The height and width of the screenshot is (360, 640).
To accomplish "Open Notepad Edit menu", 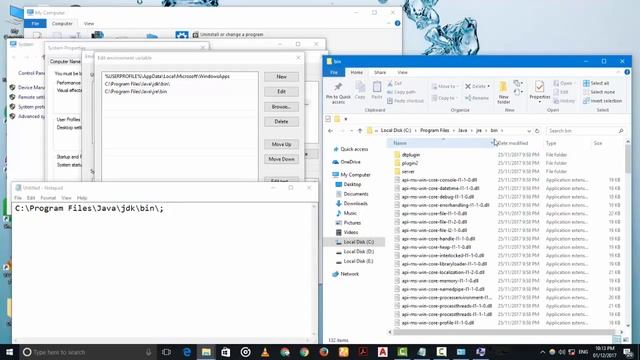I will pyautogui.click(x=31, y=198).
